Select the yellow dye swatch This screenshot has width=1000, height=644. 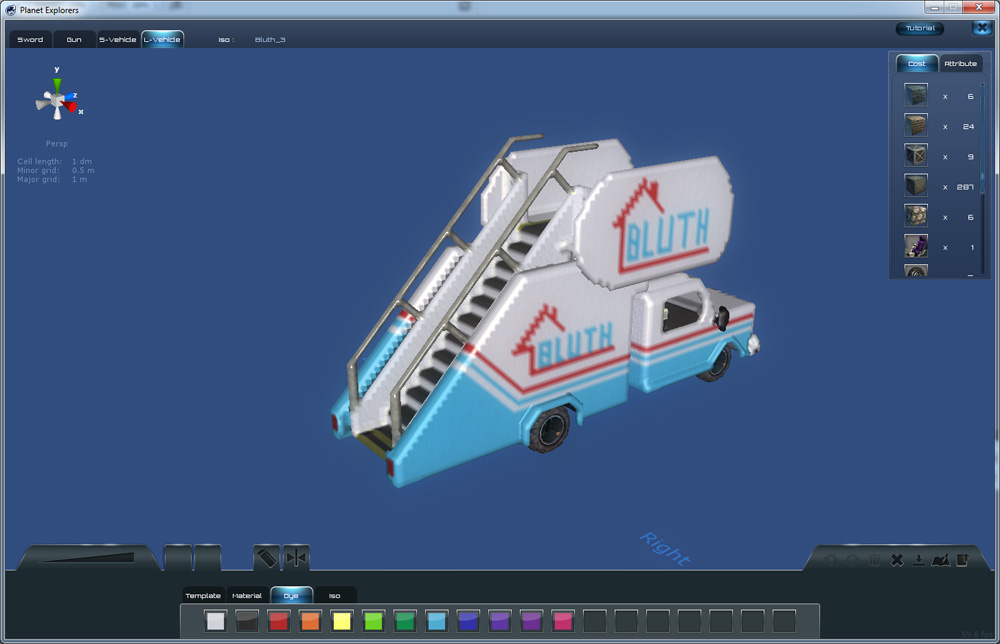(x=342, y=621)
